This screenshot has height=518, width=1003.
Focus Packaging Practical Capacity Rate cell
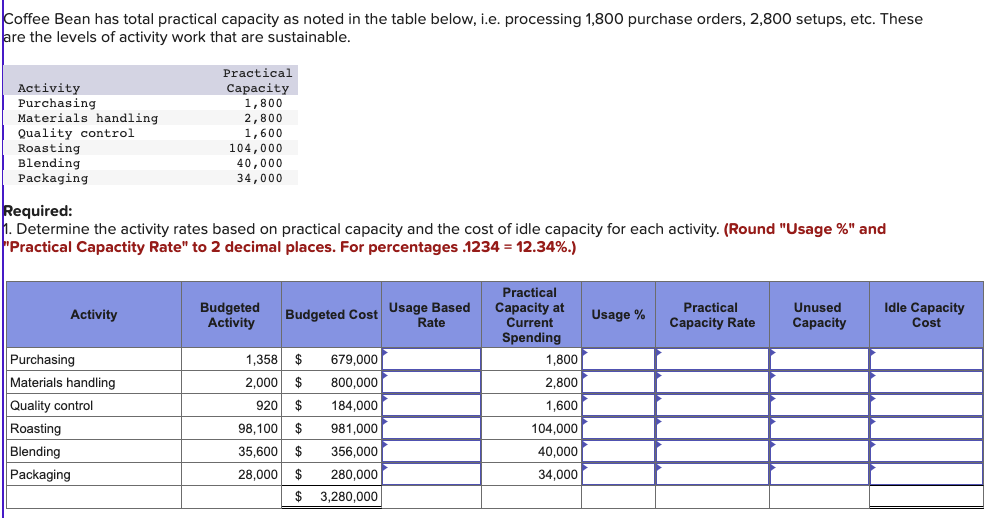pos(713,475)
